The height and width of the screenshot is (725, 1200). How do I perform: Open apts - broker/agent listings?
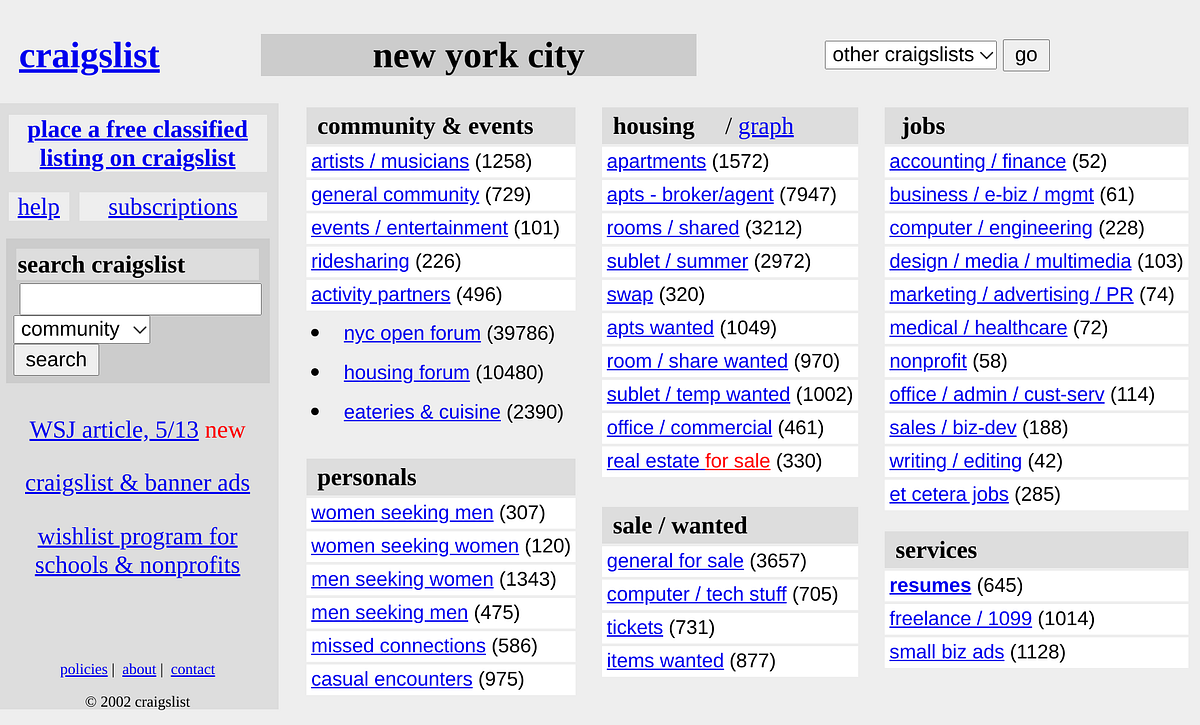(690, 194)
